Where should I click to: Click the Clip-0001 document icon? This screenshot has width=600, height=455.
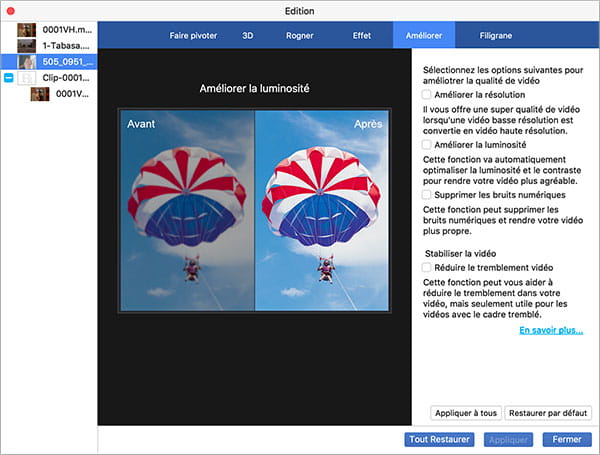pyautogui.click(x=28, y=78)
